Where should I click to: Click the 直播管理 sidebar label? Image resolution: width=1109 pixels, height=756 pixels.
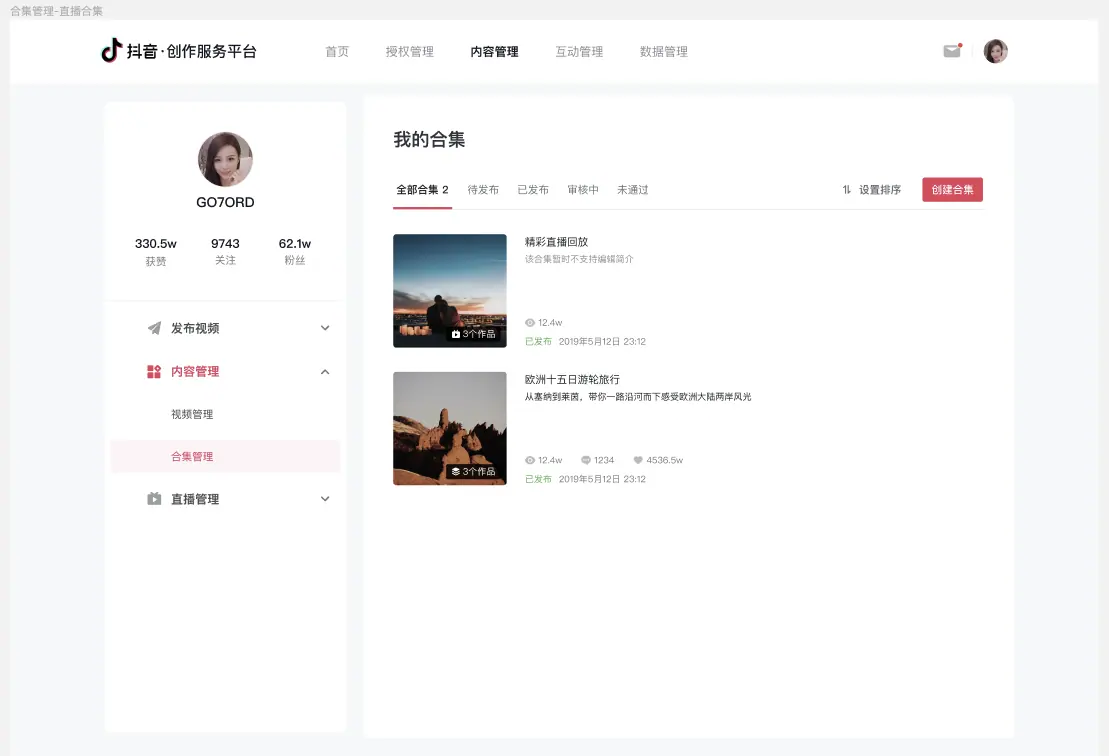pos(194,499)
